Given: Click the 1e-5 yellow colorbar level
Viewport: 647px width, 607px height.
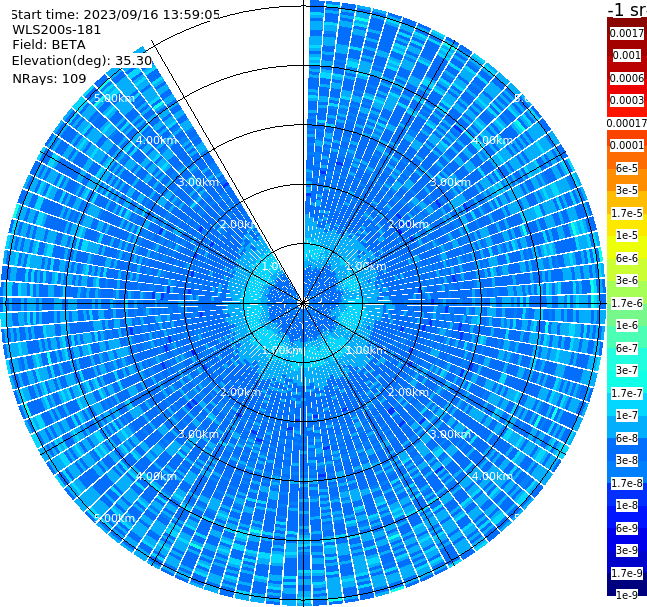Looking at the screenshot, I should [627, 235].
